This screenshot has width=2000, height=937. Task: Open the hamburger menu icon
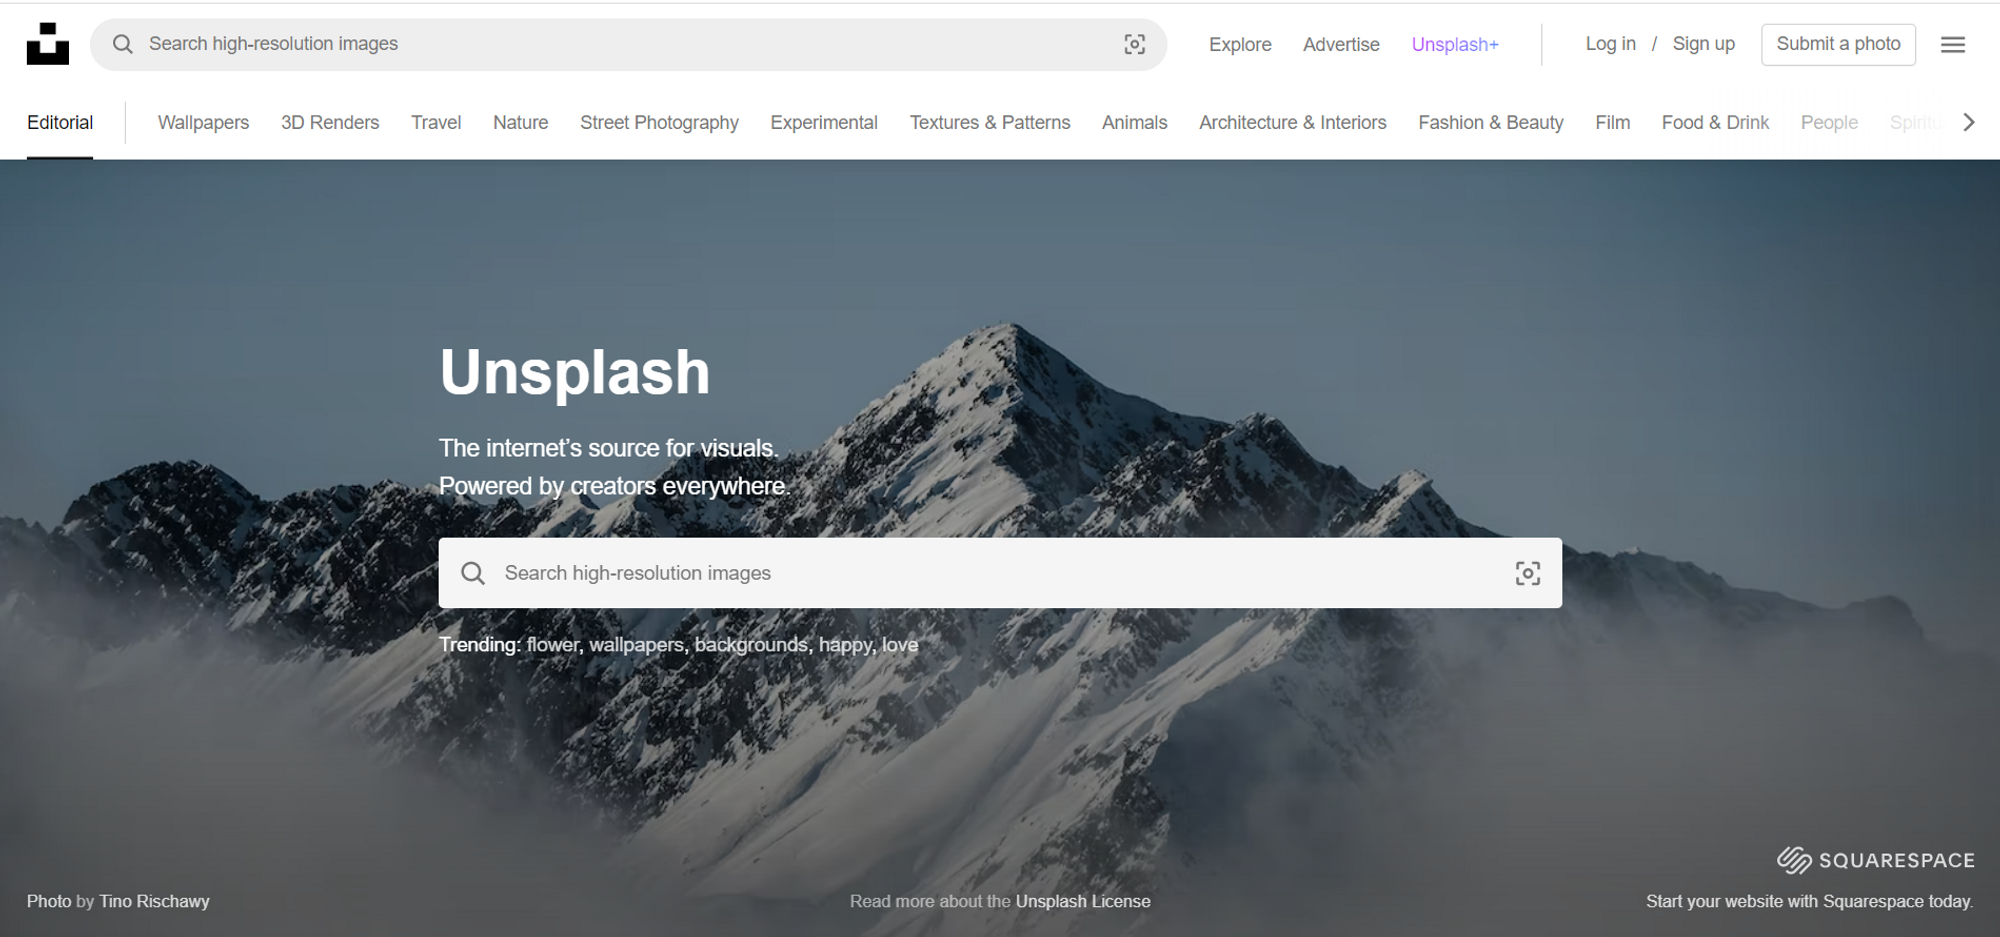(x=1952, y=44)
